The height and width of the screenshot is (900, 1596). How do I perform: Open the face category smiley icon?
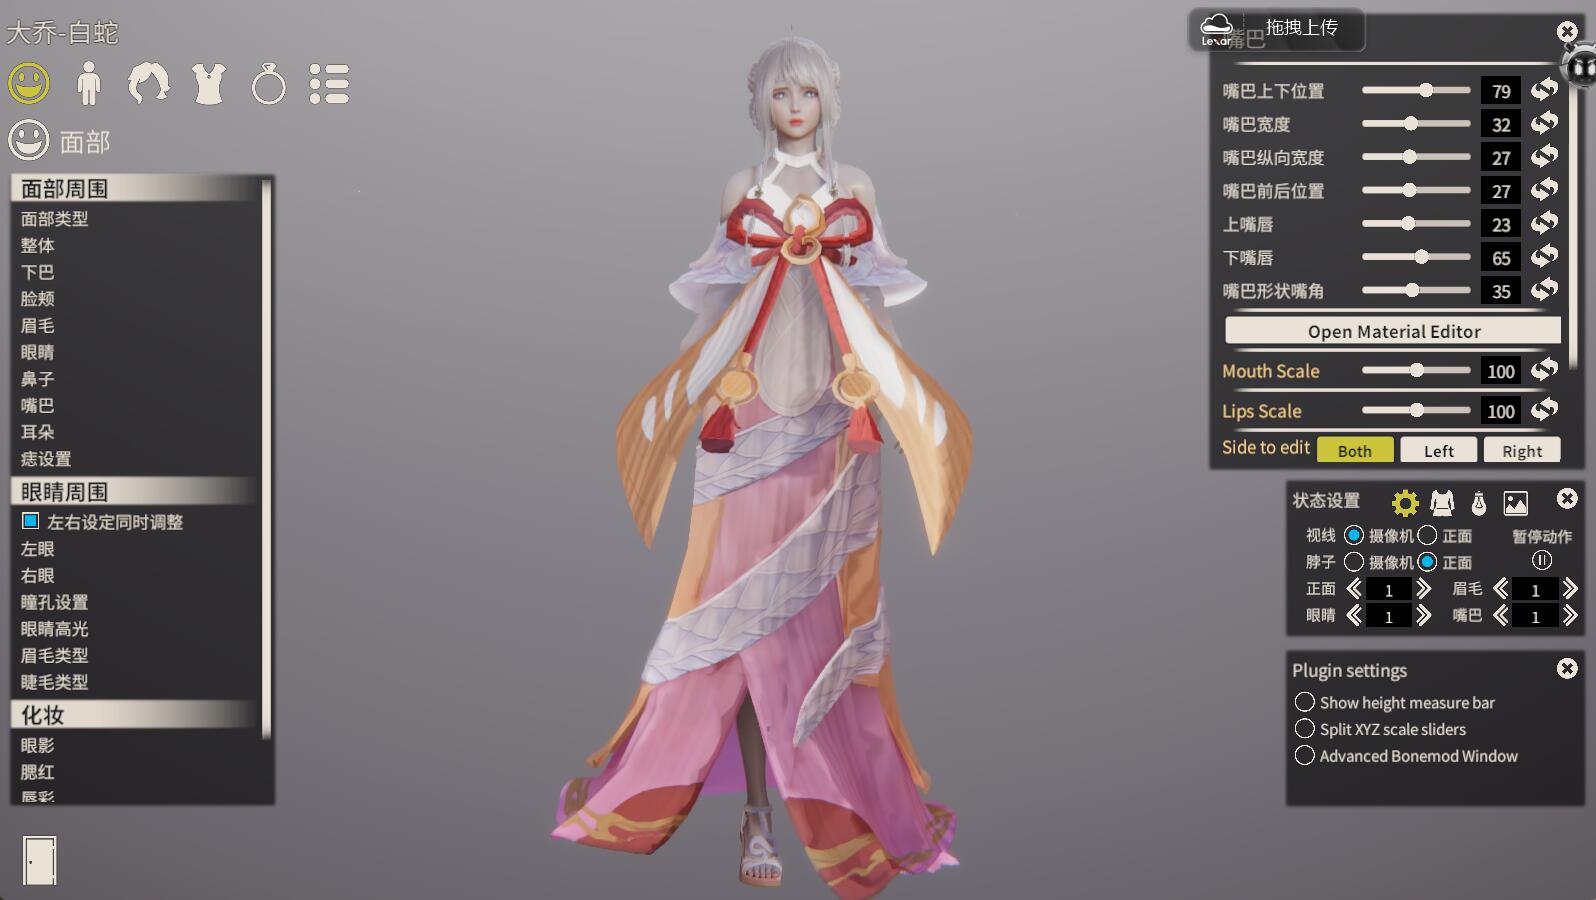(29, 83)
